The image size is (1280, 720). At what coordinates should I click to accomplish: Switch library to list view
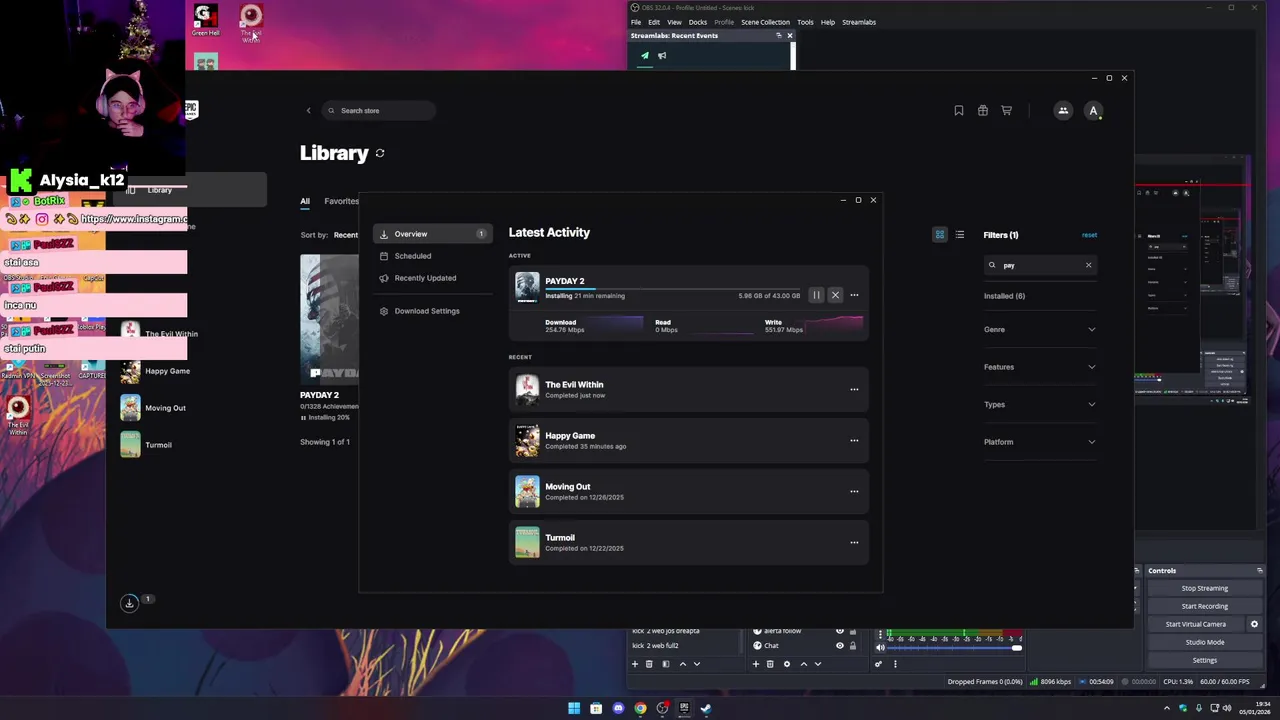(960, 235)
